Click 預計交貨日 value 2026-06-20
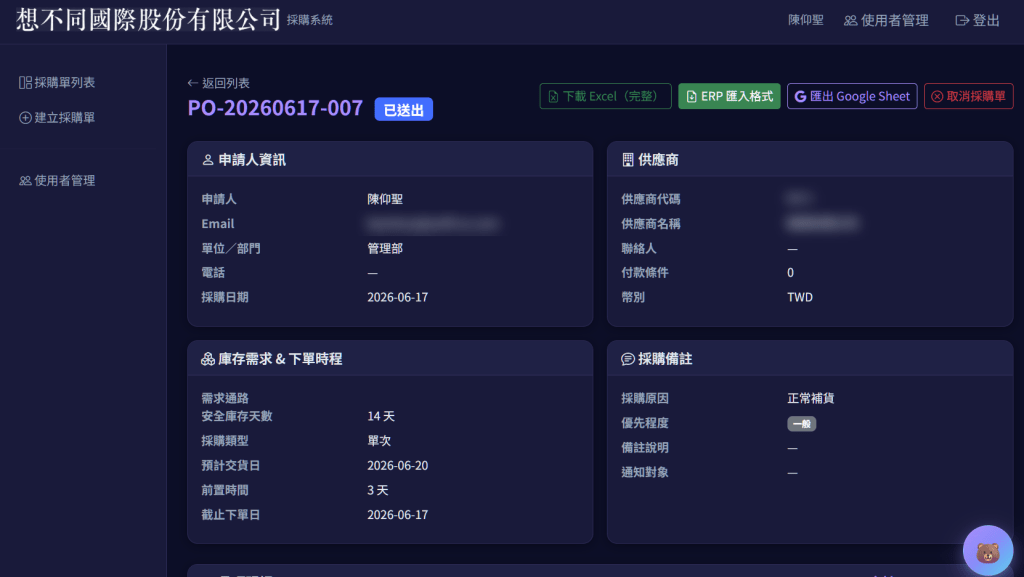Screen dimensions: 1024x577 pyautogui.click(x=398, y=465)
